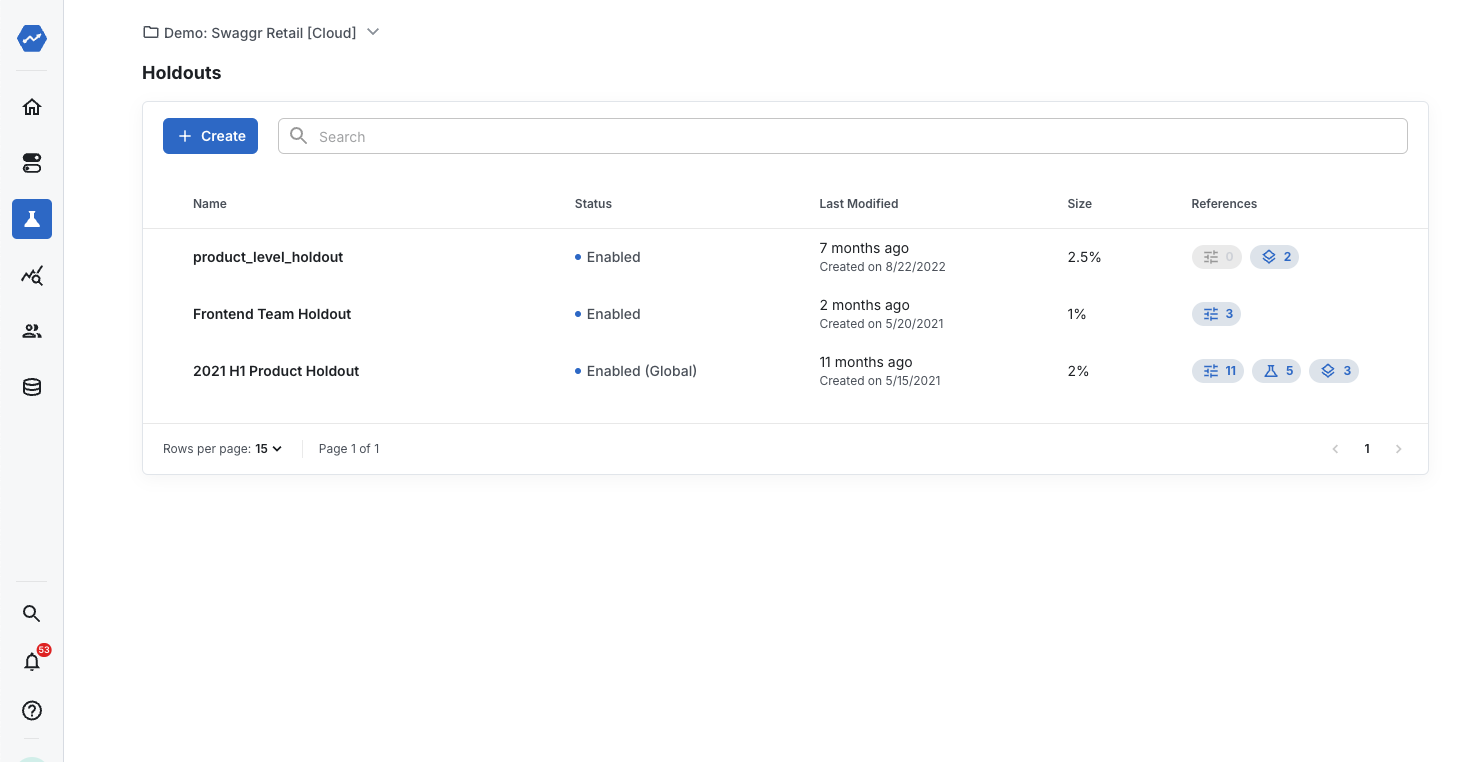Click the next page arrow in pagination
Screen dimensions: 1480x762
point(1399,448)
